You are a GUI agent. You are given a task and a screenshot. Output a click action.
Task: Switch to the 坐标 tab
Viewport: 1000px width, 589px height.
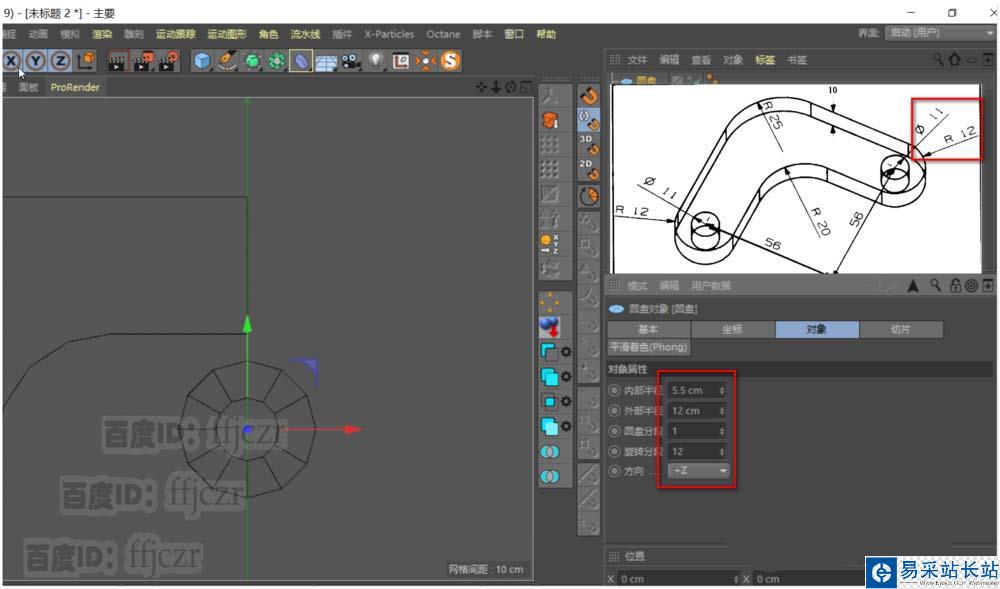pyautogui.click(x=732, y=329)
